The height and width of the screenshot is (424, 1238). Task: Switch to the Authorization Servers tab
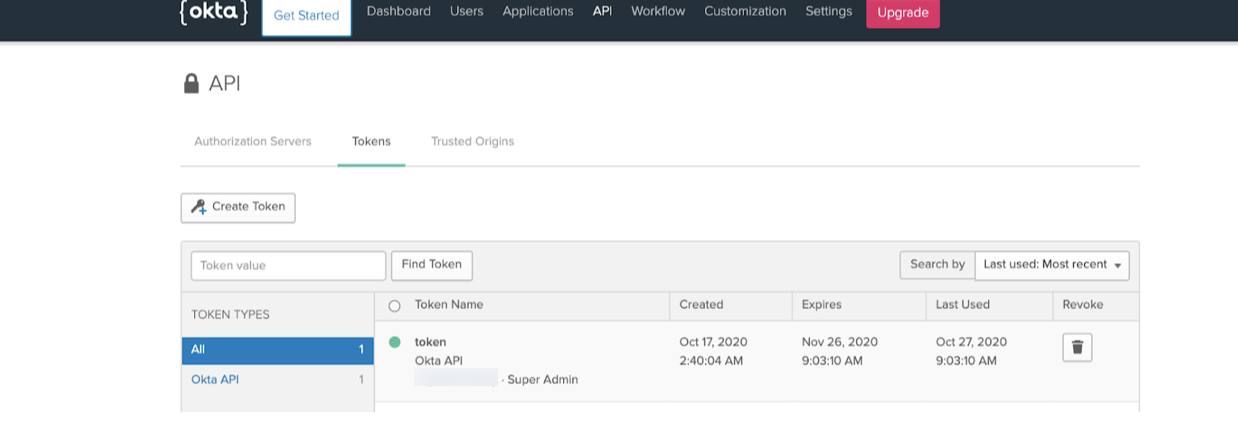(x=253, y=142)
